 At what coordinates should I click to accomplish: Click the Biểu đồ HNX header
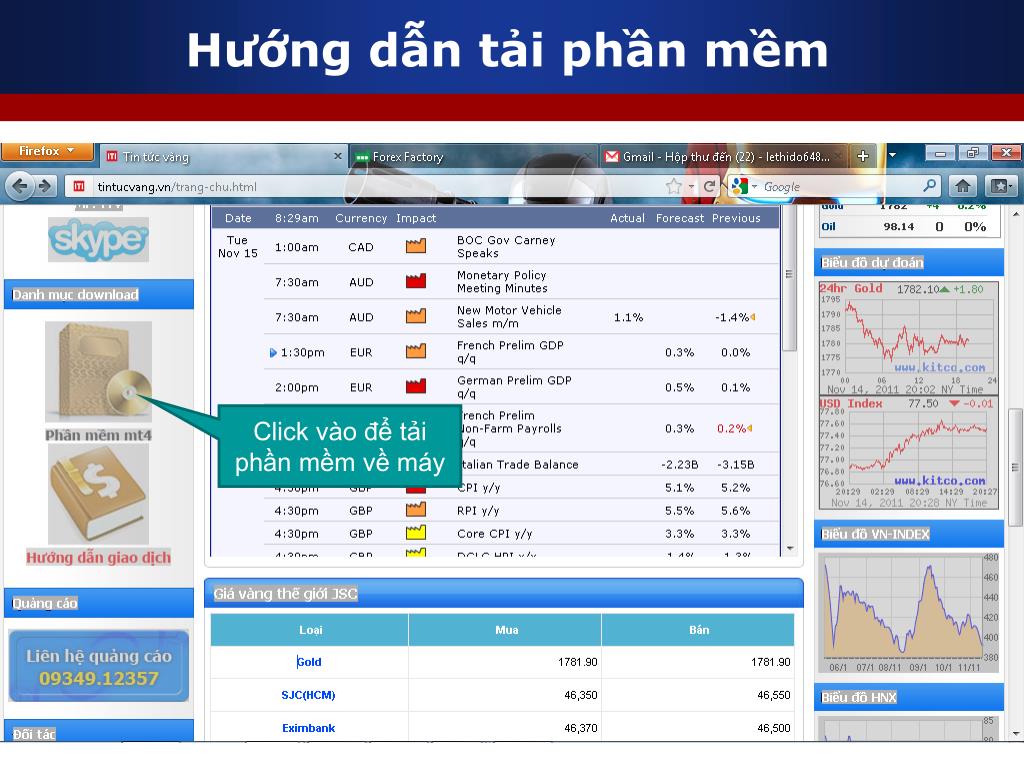(x=908, y=697)
